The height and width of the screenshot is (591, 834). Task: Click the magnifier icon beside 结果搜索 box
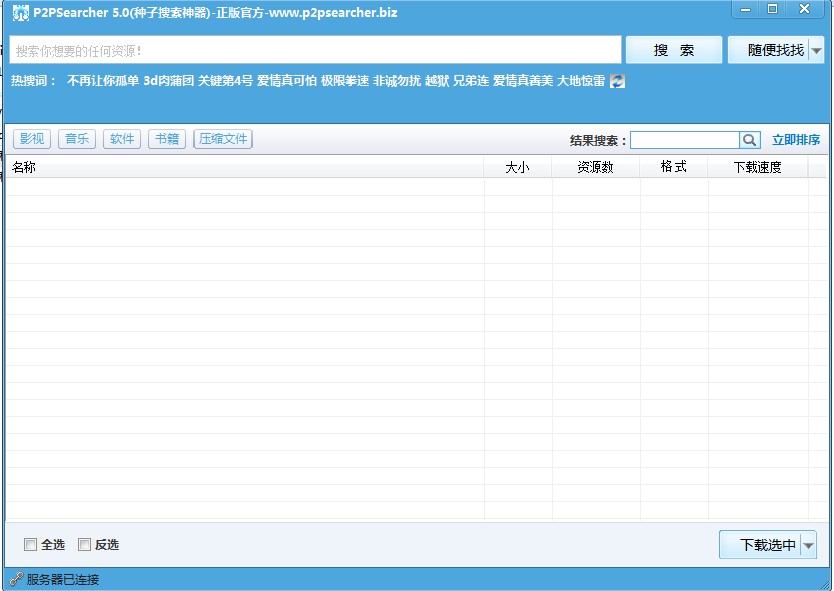(749, 140)
